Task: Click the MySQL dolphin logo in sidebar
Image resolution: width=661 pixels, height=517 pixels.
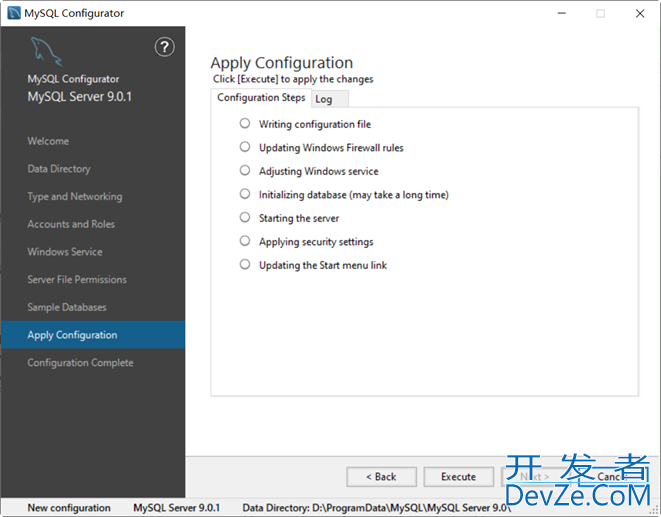Action: (46, 51)
